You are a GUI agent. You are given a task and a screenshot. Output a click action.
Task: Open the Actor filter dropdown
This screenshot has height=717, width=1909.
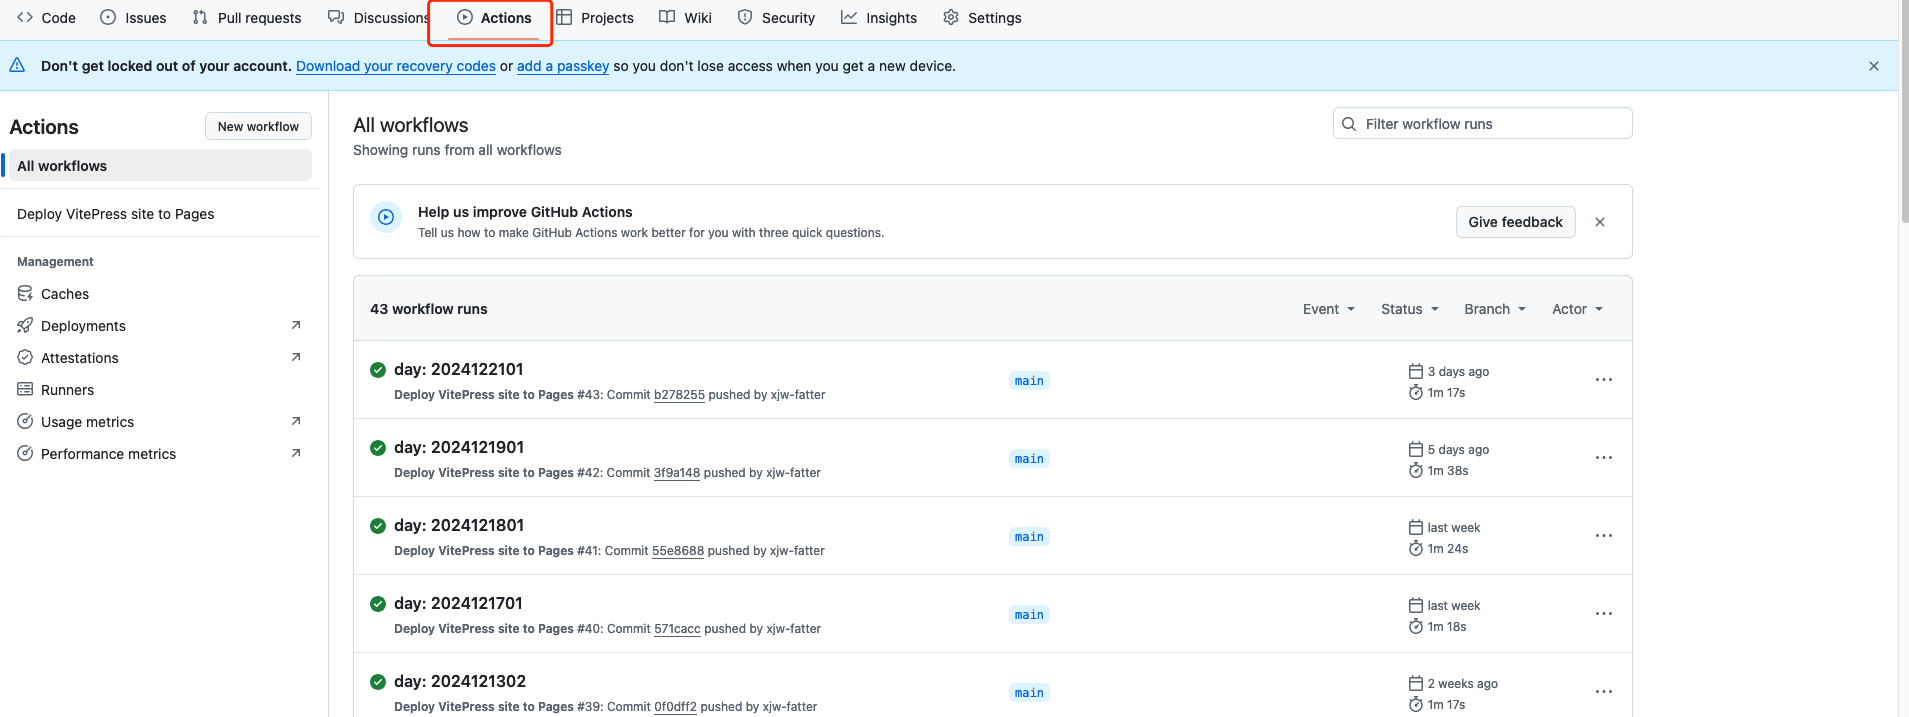[x=1577, y=309]
